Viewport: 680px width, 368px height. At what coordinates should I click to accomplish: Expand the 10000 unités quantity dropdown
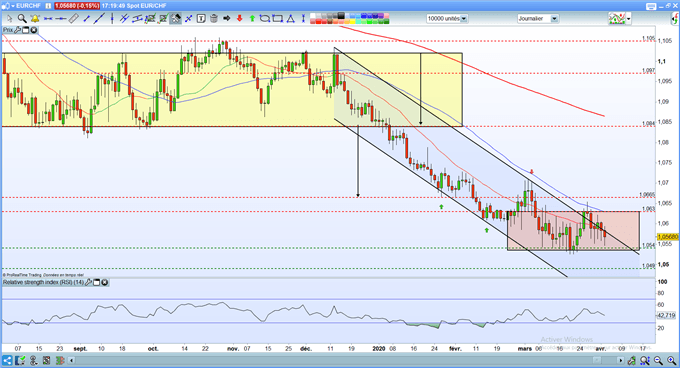click(x=464, y=19)
